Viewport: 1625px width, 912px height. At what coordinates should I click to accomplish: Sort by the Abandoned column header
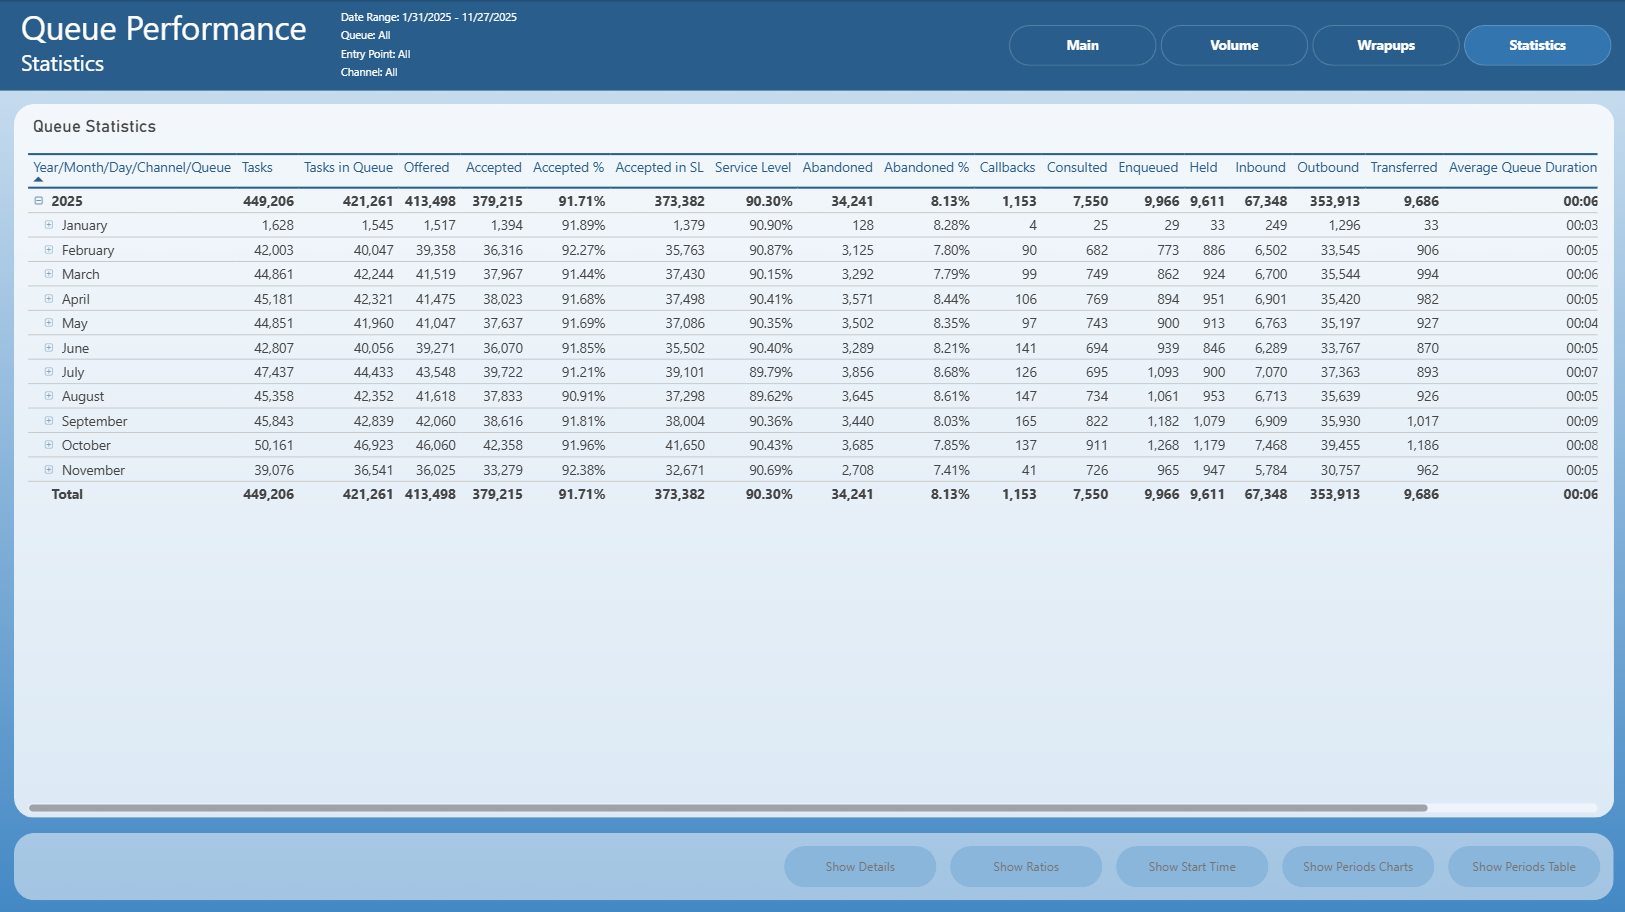pyautogui.click(x=837, y=167)
